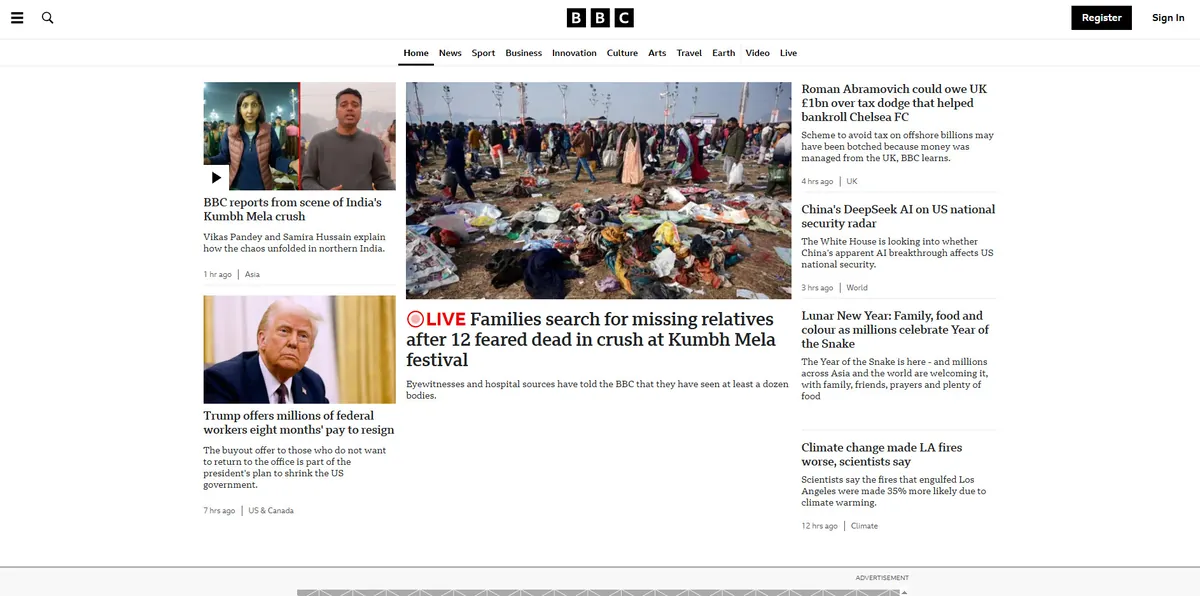Click the '12 hrs ago' timestamp
Screen dimensions: 1200x596
click(x=819, y=525)
